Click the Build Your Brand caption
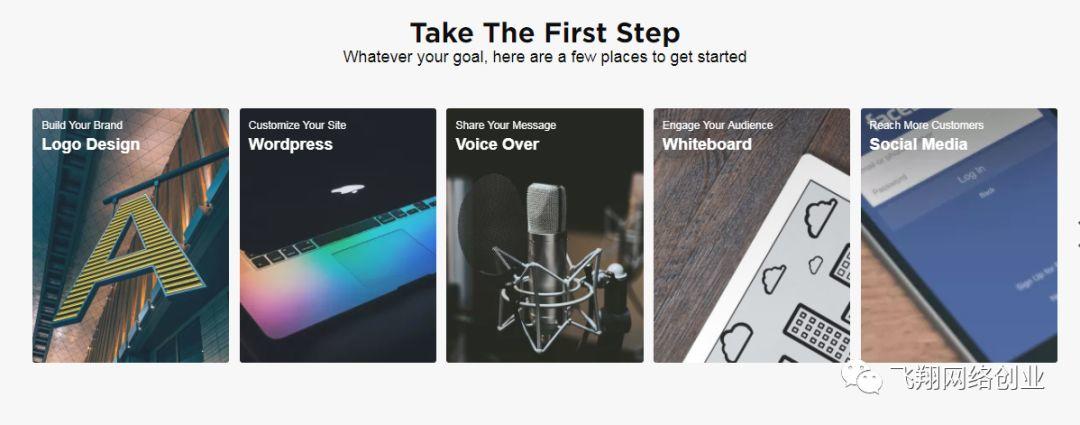 tap(82, 125)
